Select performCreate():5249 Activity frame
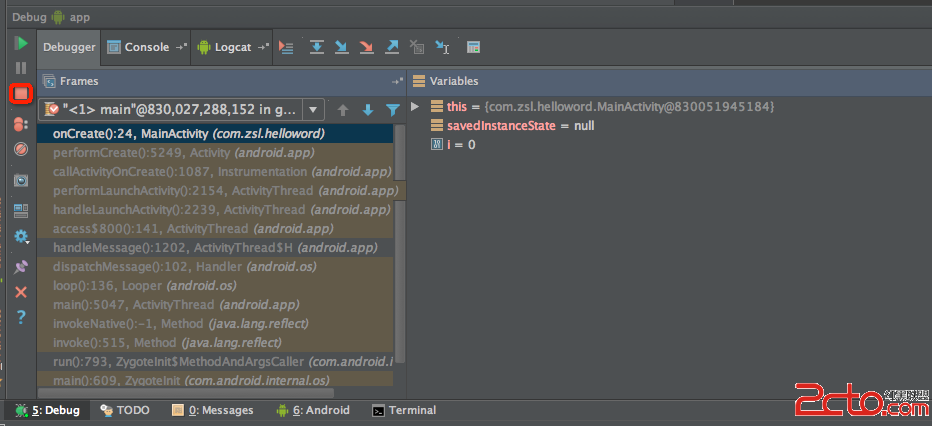Image resolution: width=932 pixels, height=426 pixels. coord(215,153)
